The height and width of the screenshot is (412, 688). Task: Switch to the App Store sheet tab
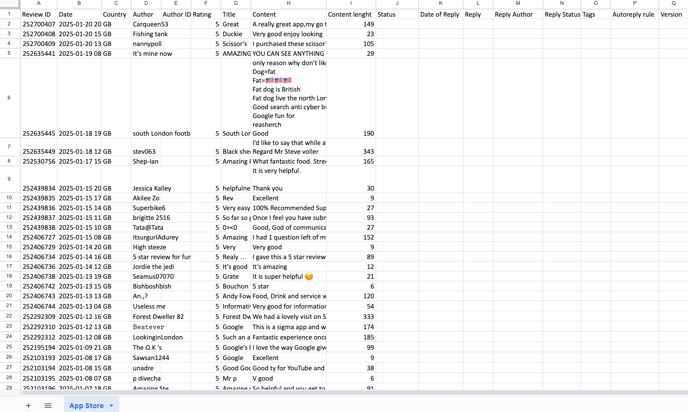click(x=86, y=405)
